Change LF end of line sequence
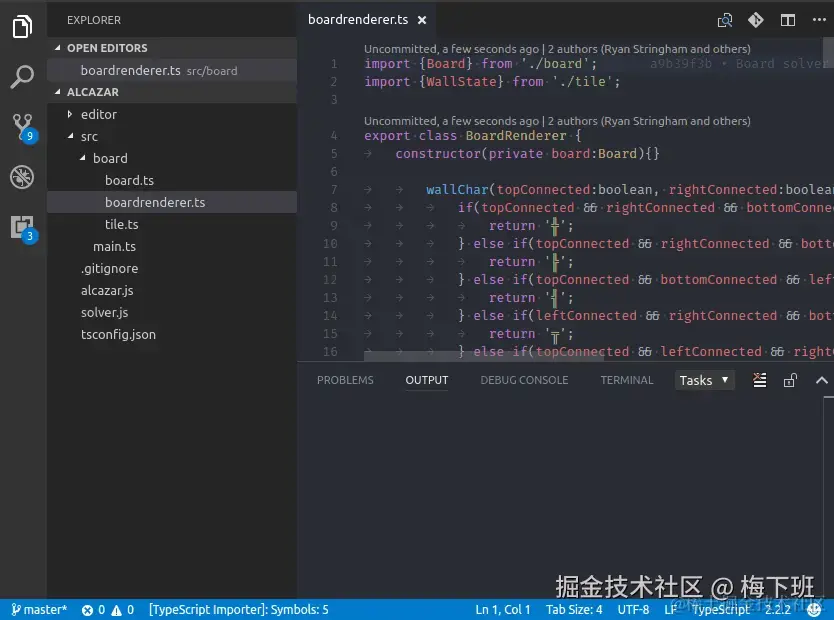This screenshot has height=620, width=834. 670,609
